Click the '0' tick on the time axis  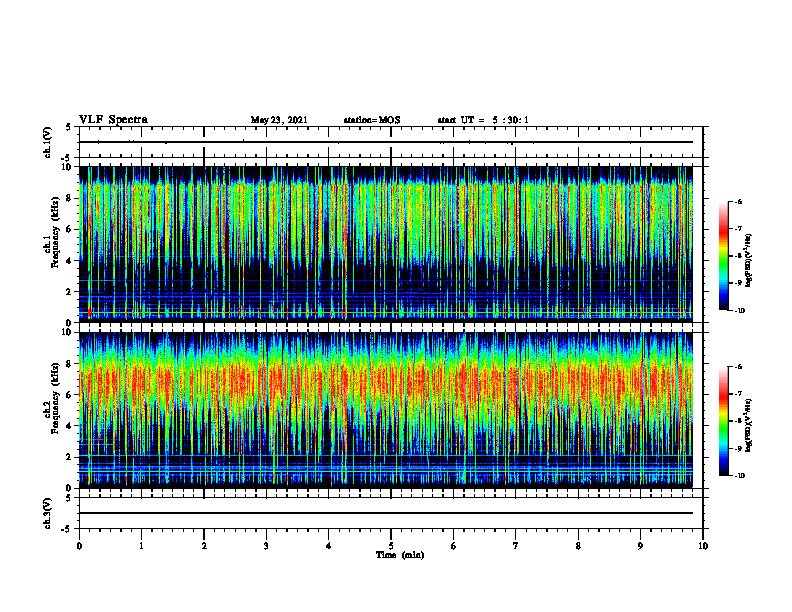(x=79, y=546)
